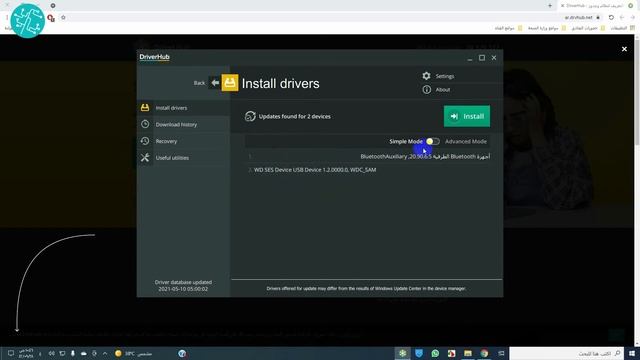Click the green Install button
This screenshot has width=640, height=360.
point(467,116)
